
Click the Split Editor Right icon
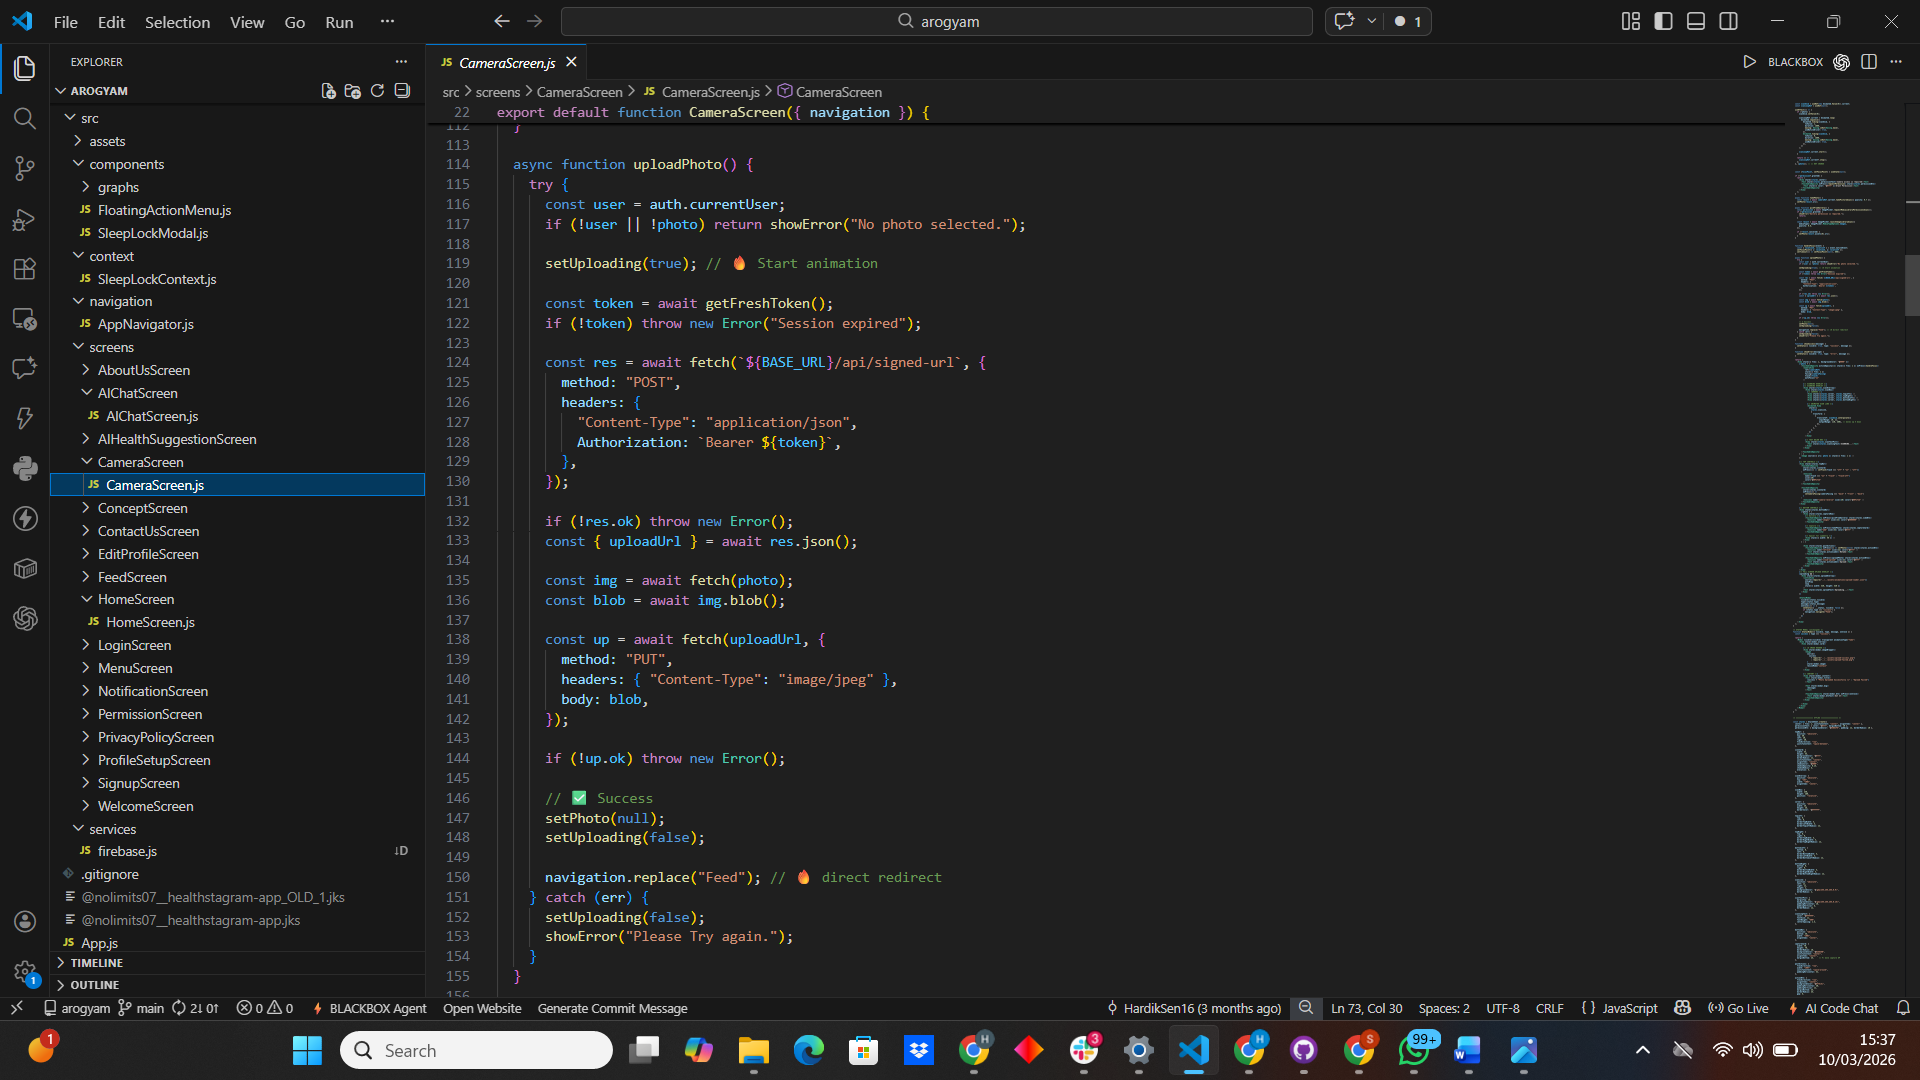pyautogui.click(x=1869, y=62)
